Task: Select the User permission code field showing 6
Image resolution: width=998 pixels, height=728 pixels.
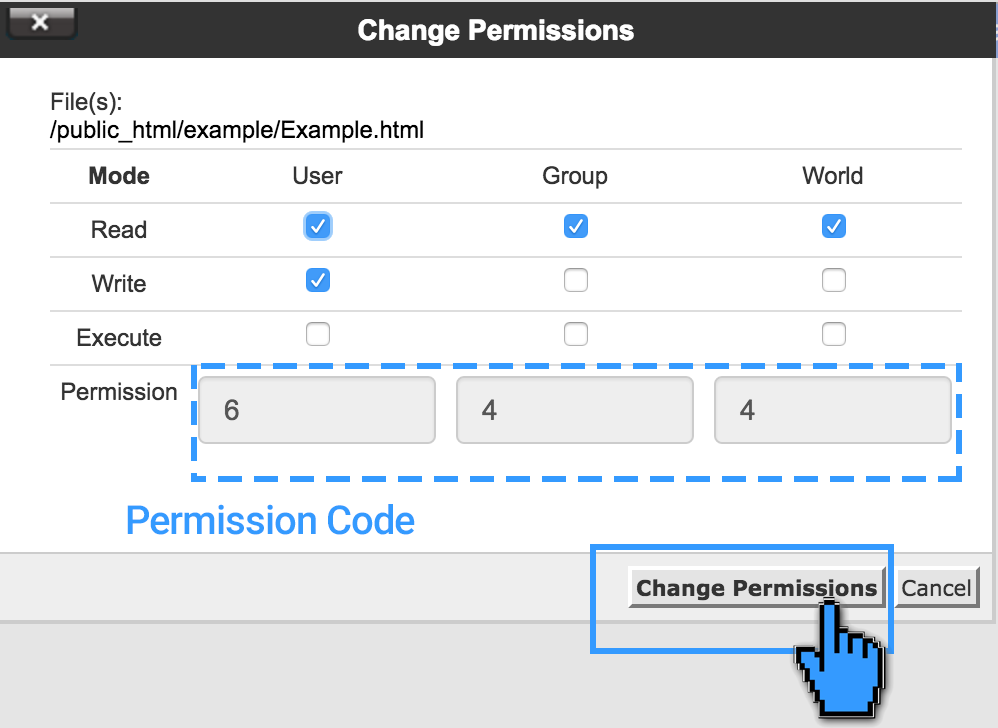Action: pyautogui.click(x=317, y=410)
